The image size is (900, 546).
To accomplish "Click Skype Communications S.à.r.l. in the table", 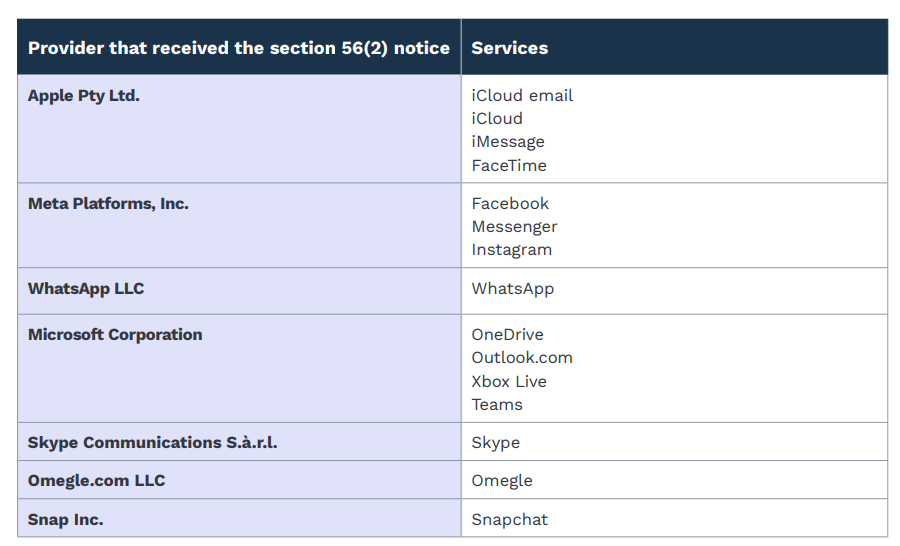I will click(153, 442).
